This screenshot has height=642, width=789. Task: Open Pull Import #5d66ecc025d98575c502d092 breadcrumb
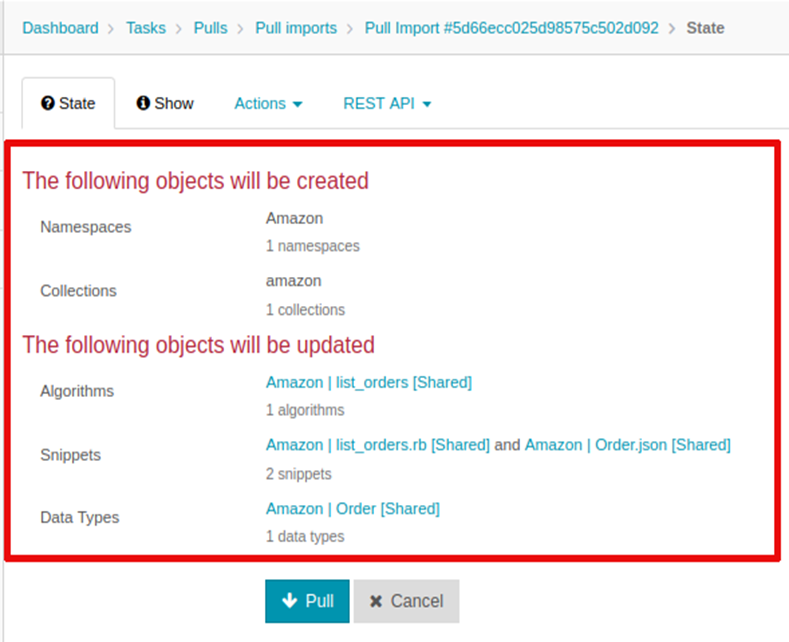(511, 28)
